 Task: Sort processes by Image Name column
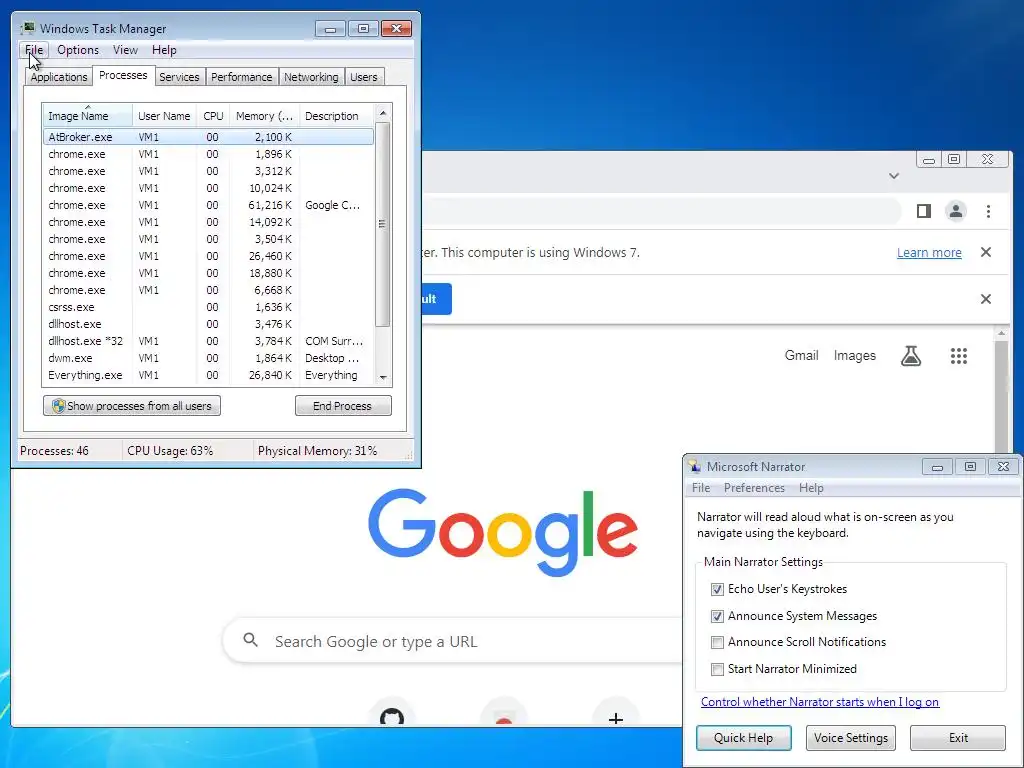pyautogui.click(x=88, y=116)
